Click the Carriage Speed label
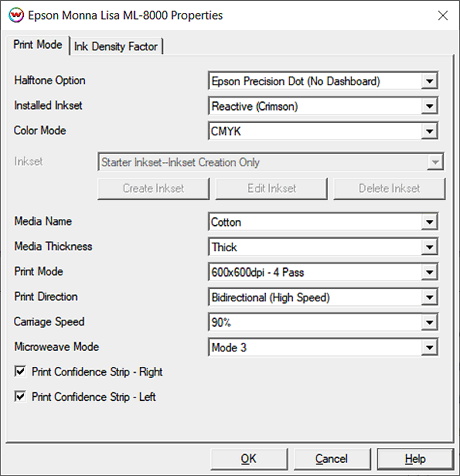 pos(49,322)
